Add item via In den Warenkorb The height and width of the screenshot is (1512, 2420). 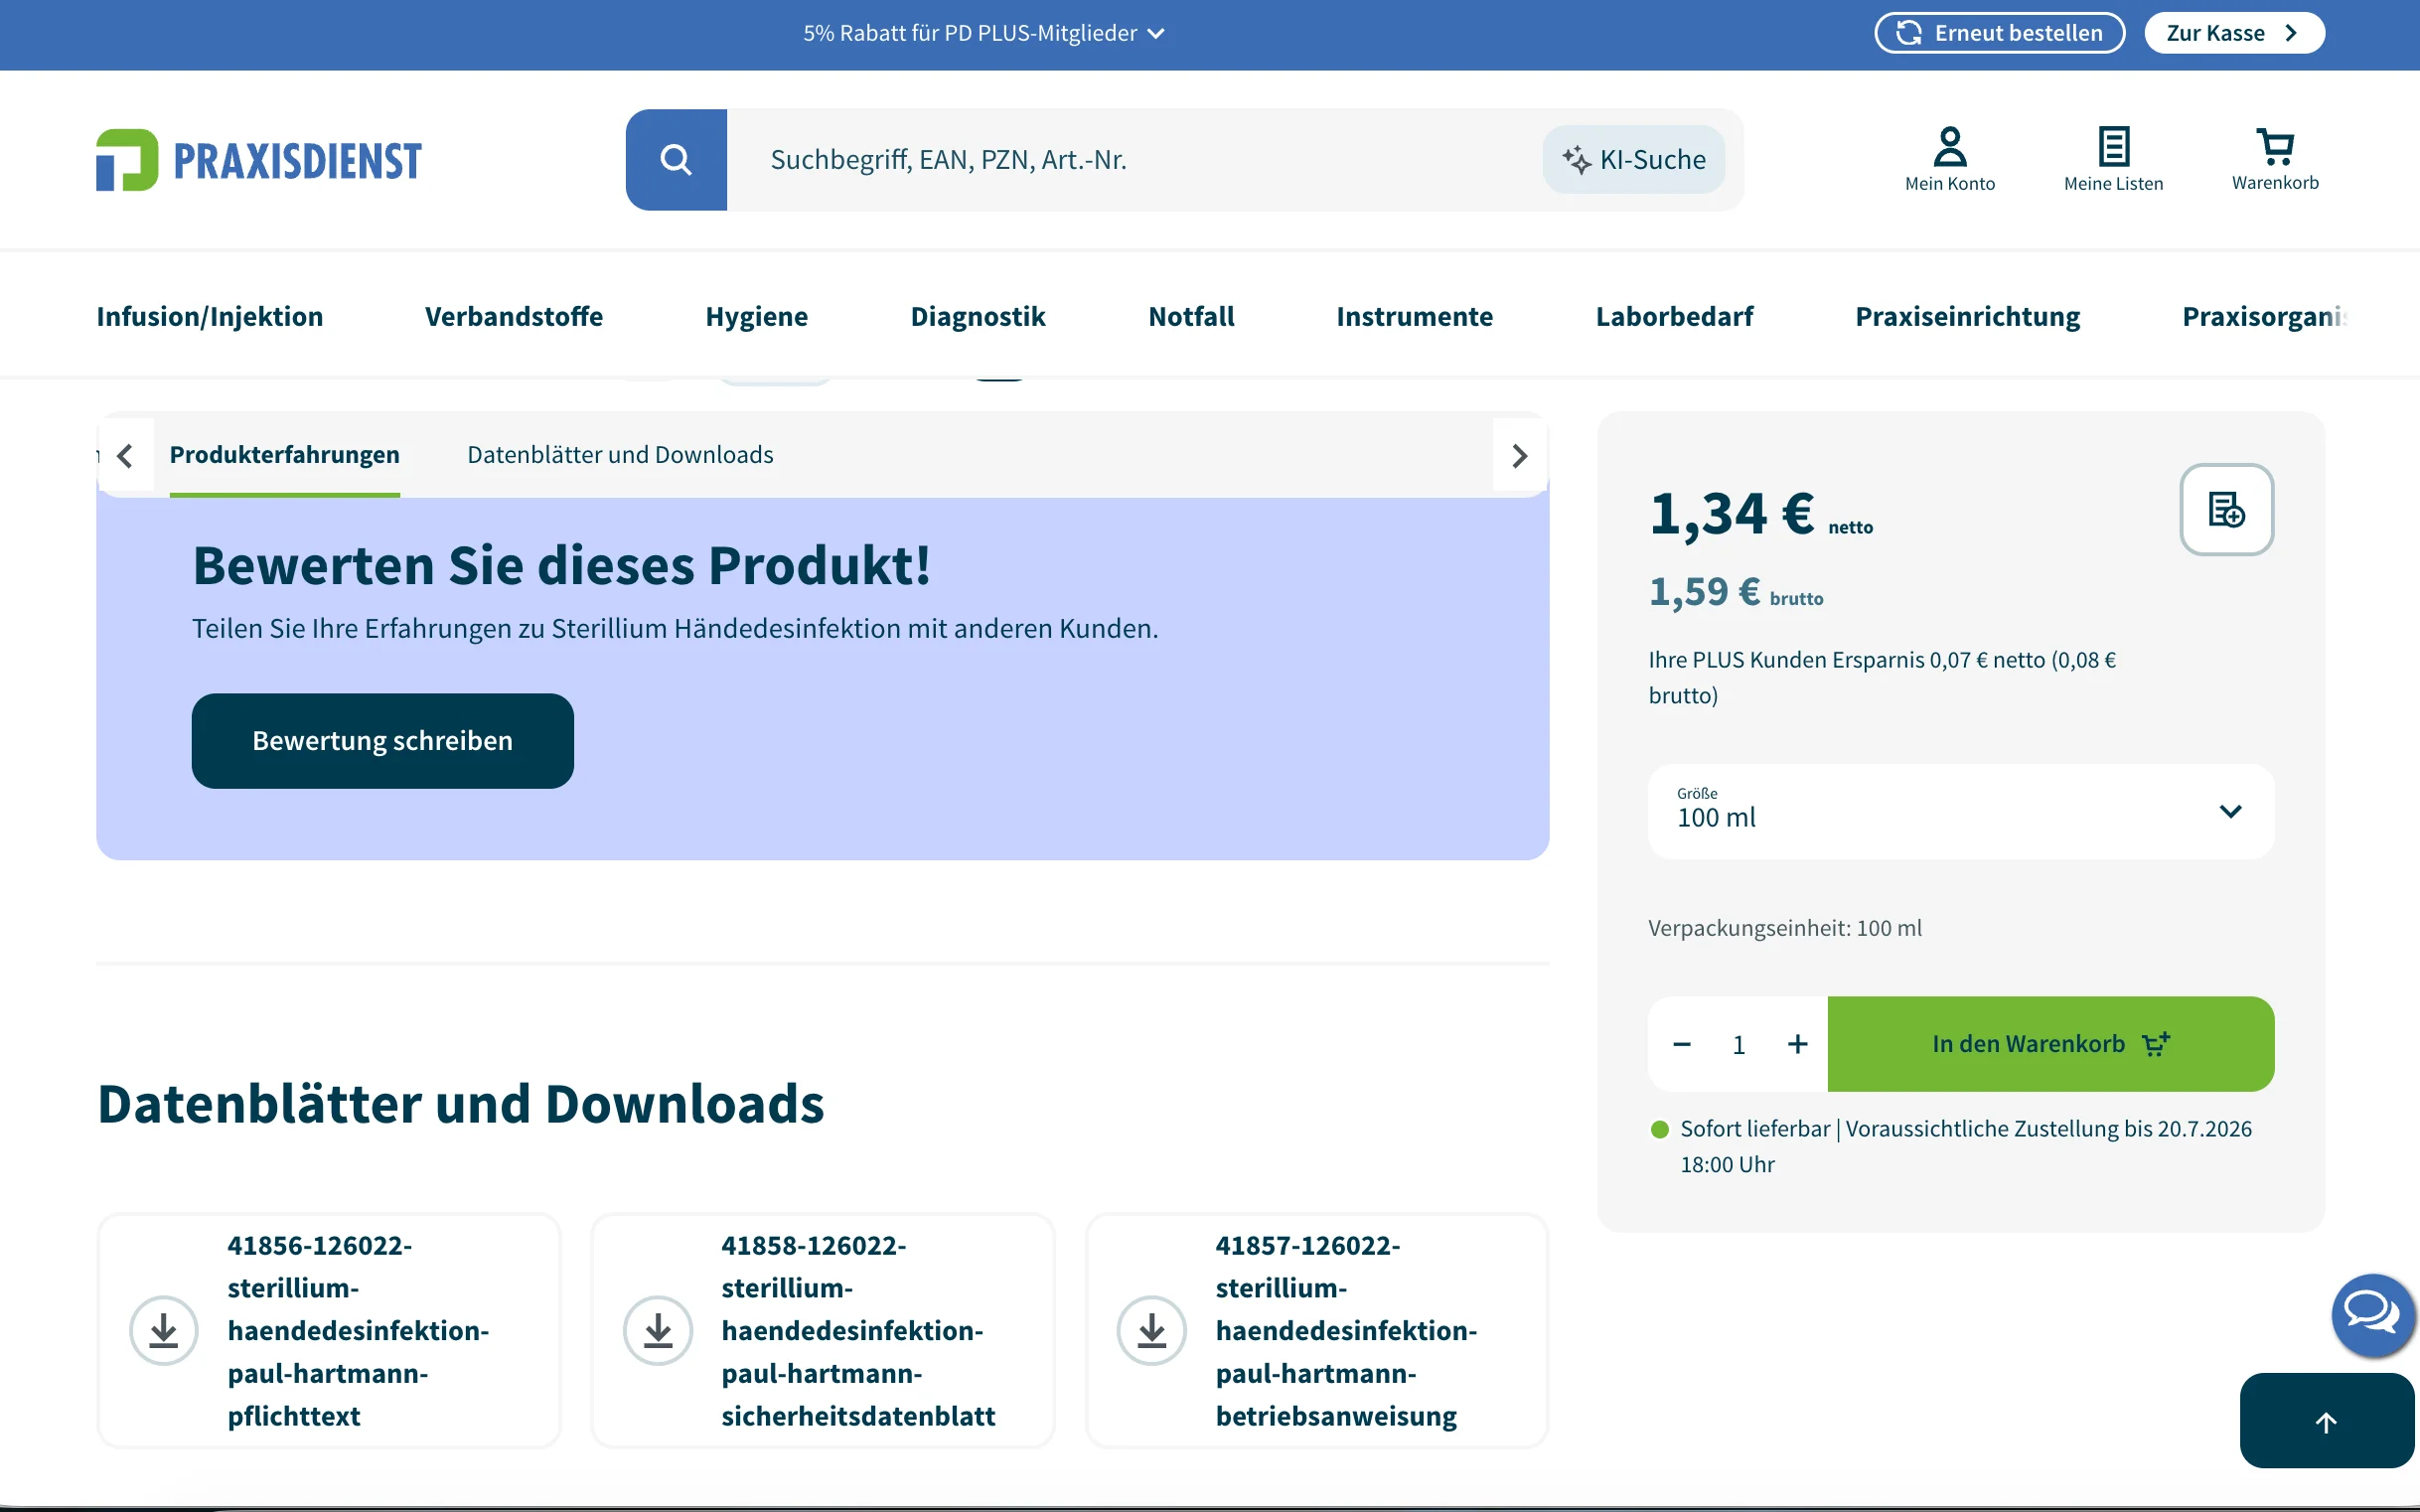point(2050,1044)
